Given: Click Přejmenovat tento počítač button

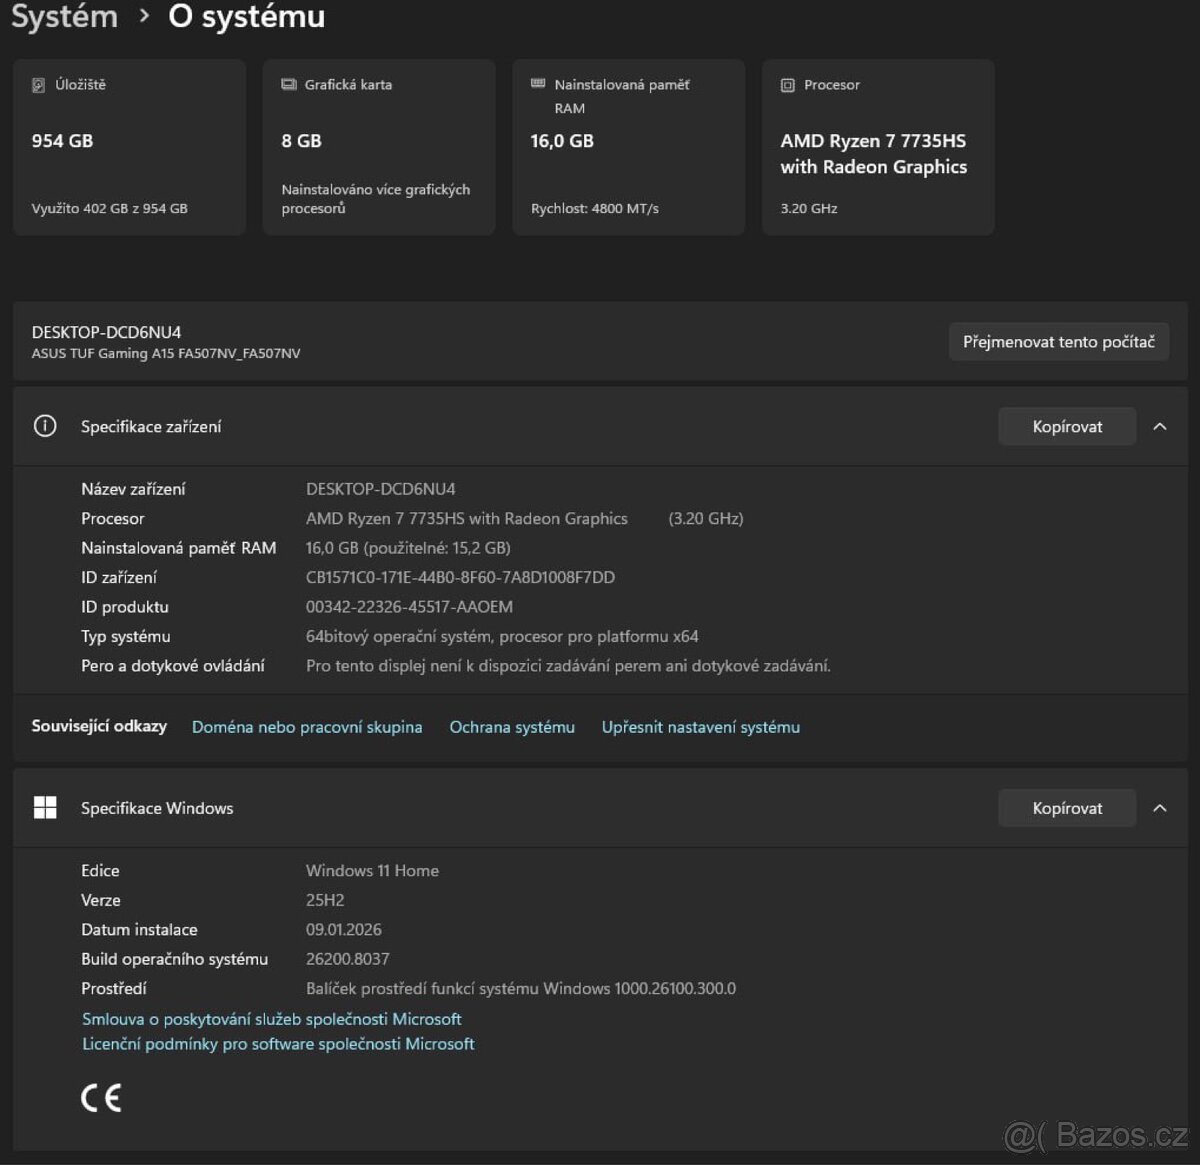Looking at the screenshot, I should coord(1058,342).
